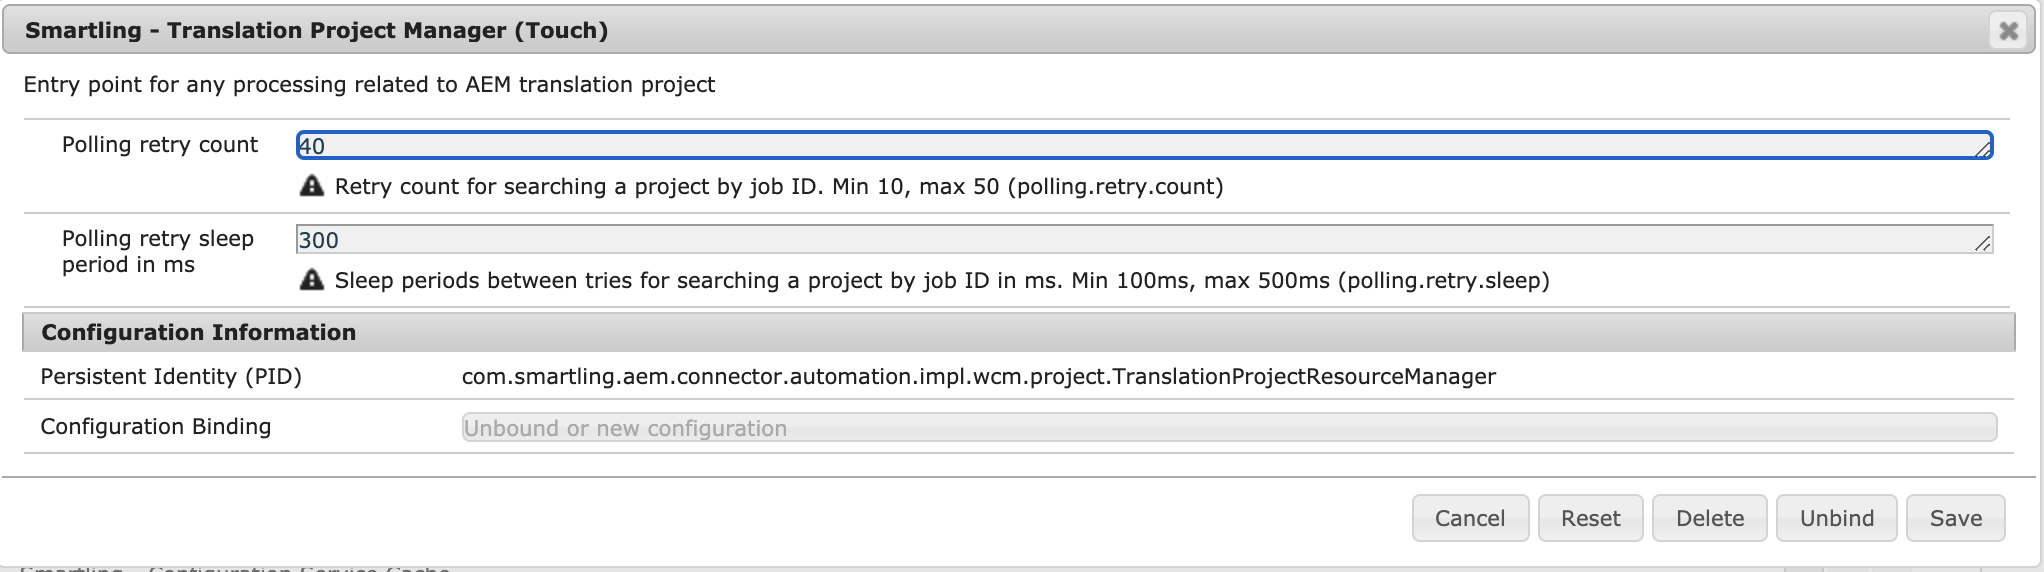Click the 'Entry point for any processing' description

[x=369, y=85]
